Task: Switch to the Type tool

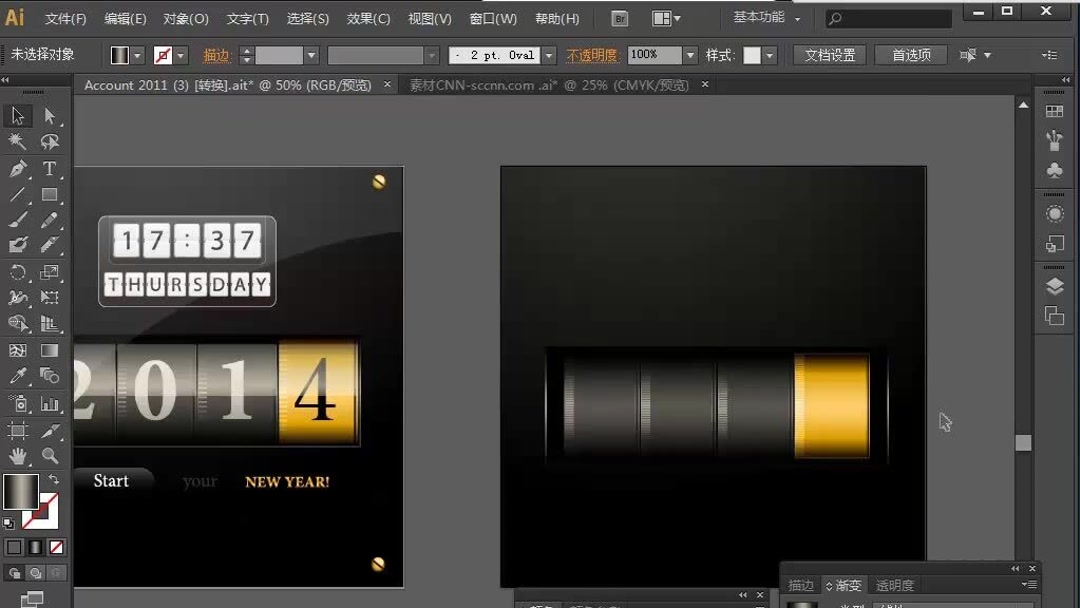Action: point(48,168)
